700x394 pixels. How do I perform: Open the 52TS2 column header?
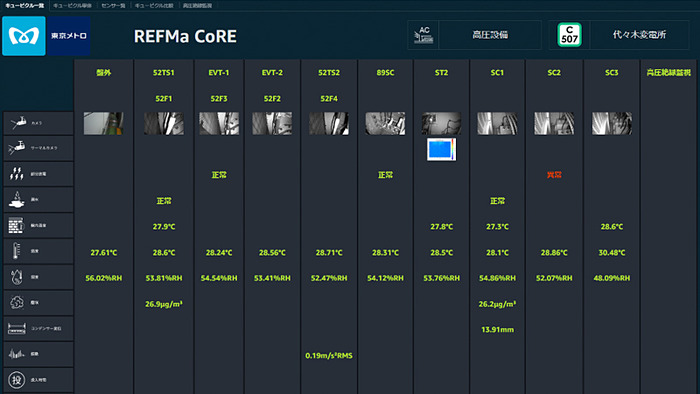point(329,72)
